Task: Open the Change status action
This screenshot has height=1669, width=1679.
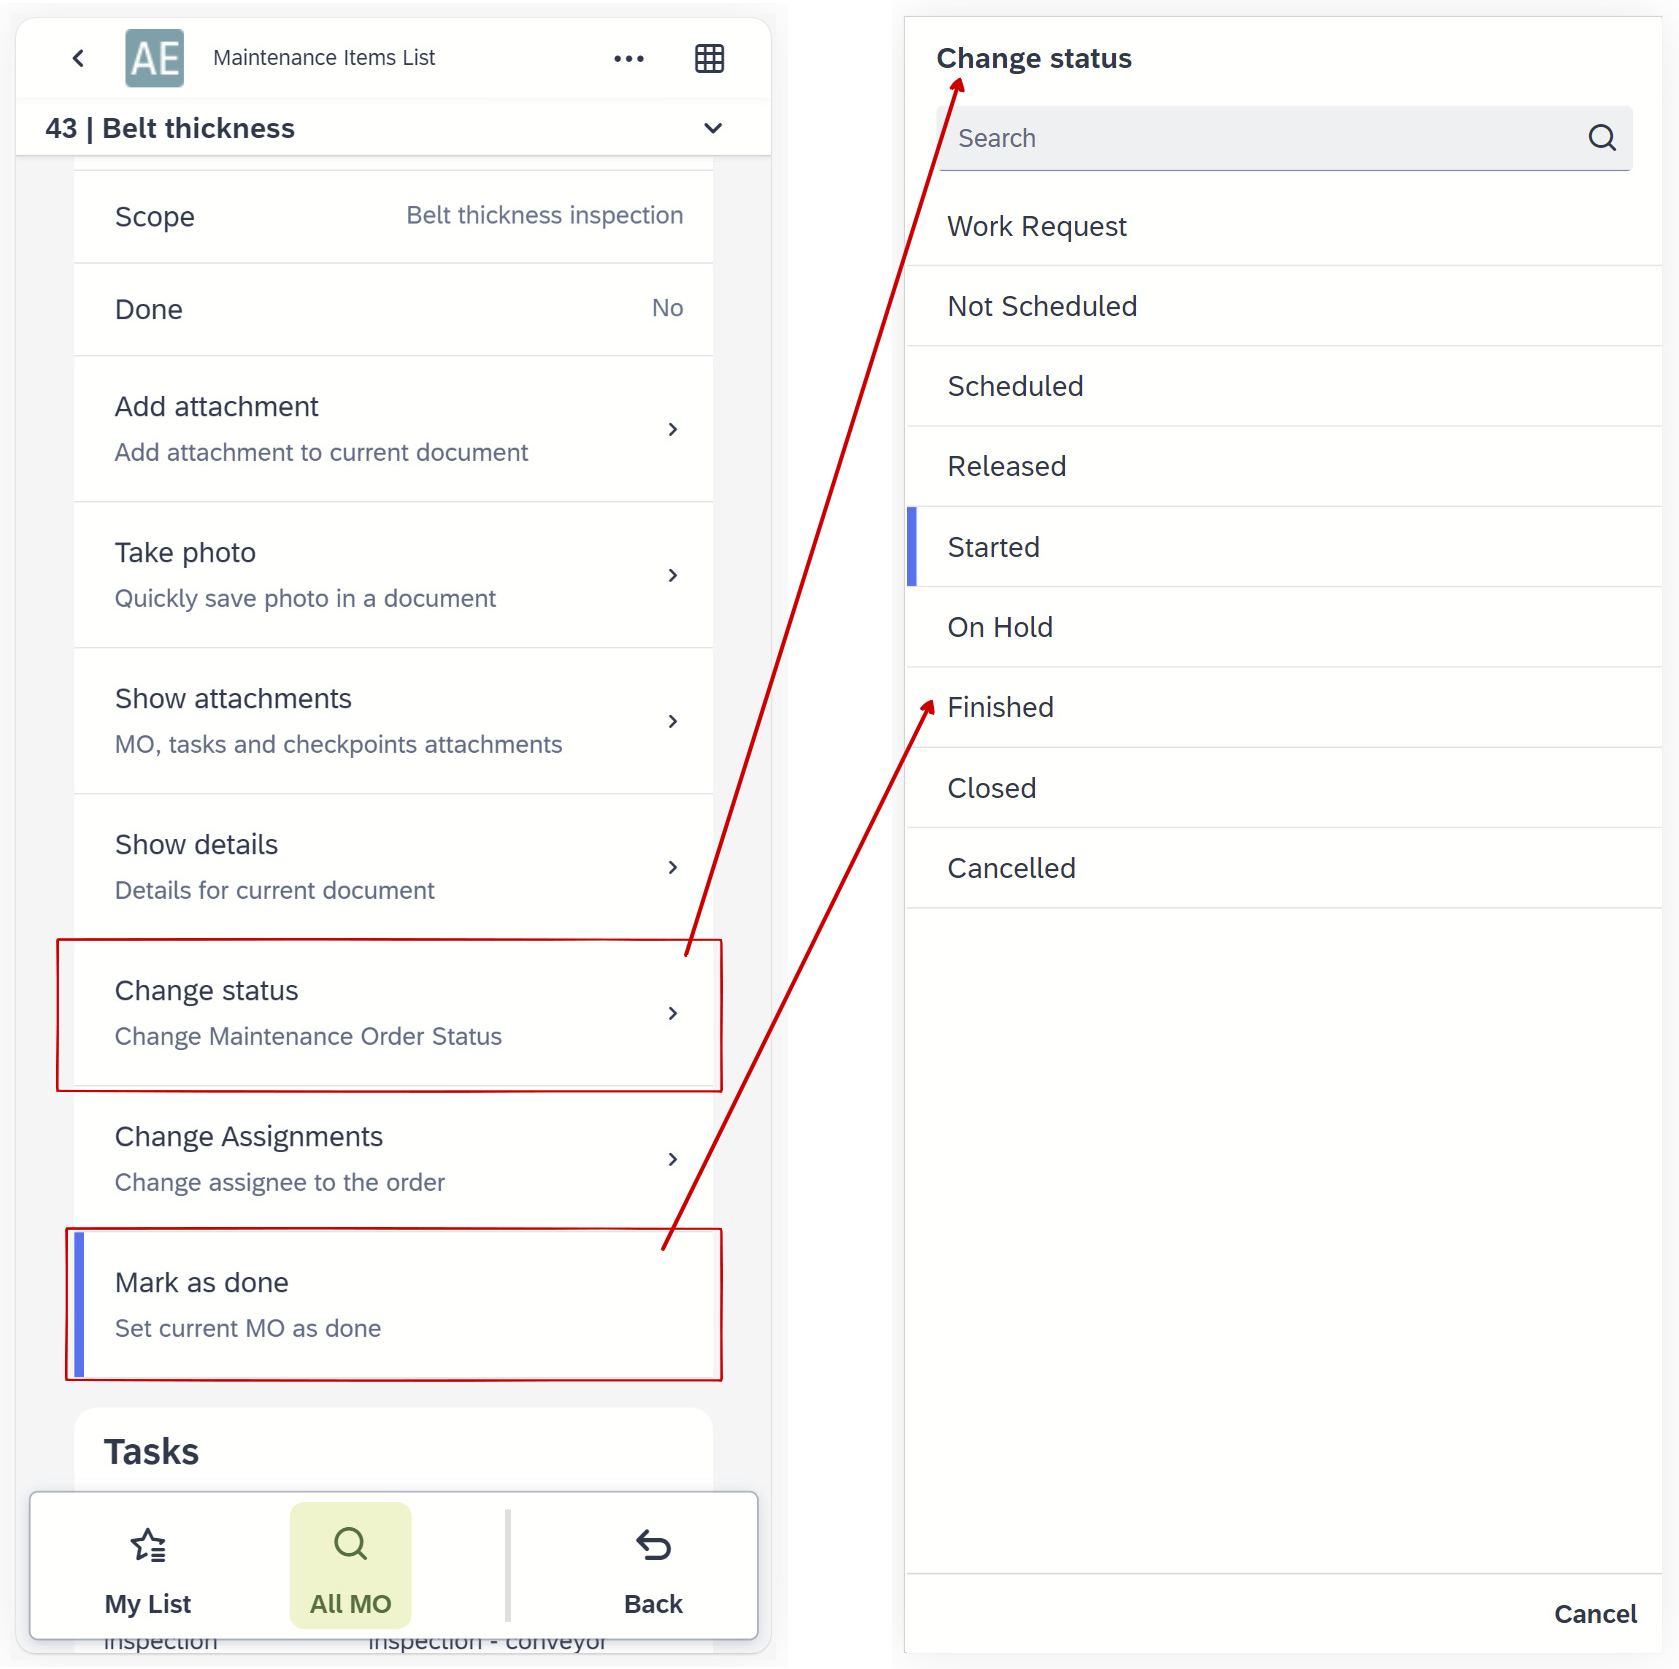Action: tap(393, 1013)
